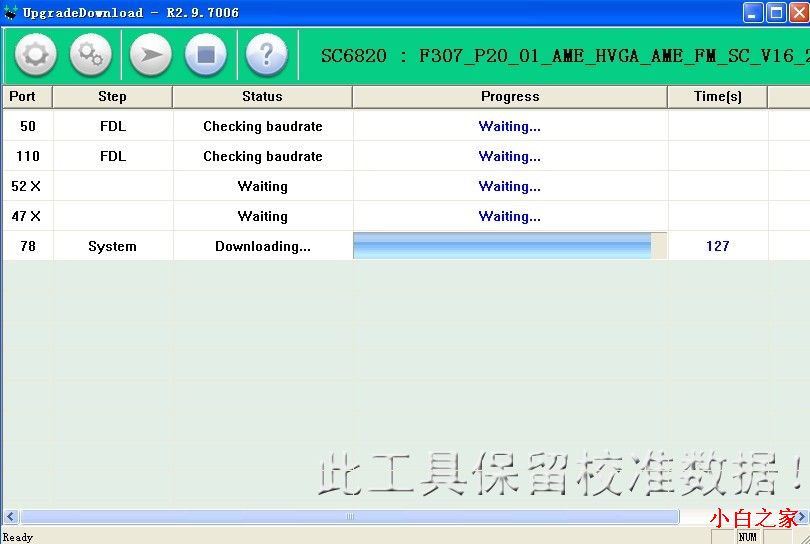Viewport: 810px width, 544px height.
Task: Select port 78 row cell
Action: [28, 246]
